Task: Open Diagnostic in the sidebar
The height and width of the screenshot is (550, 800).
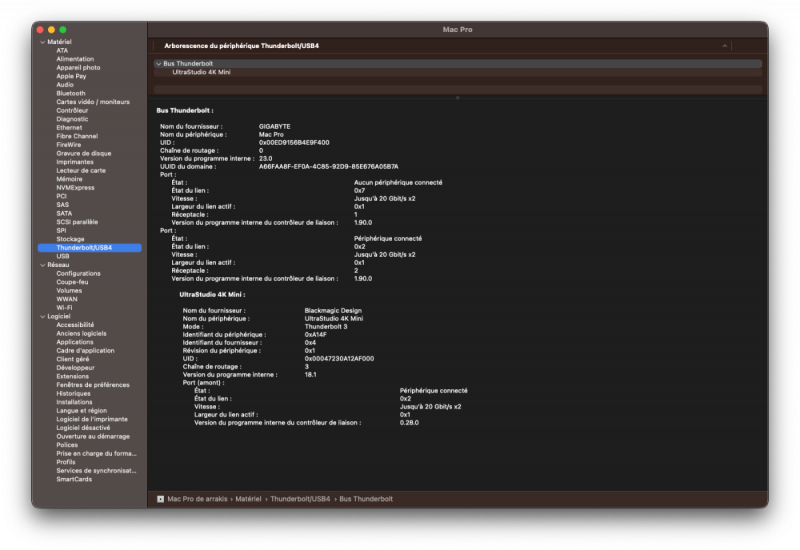Action: point(72,119)
